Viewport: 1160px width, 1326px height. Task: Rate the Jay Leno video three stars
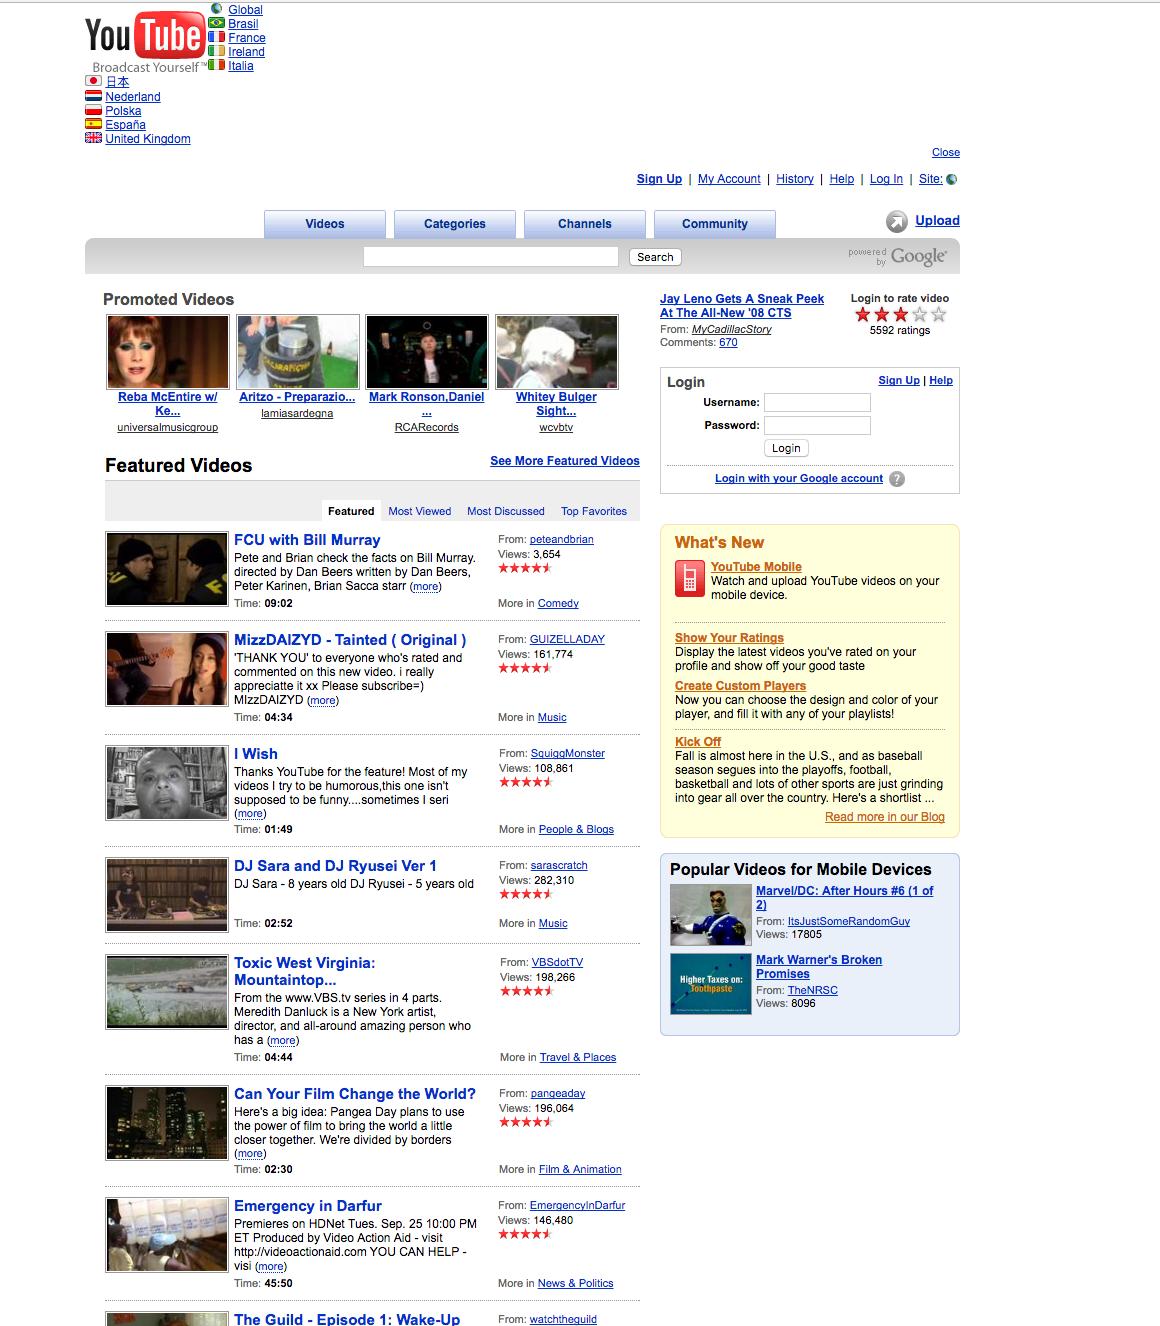tap(900, 314)
